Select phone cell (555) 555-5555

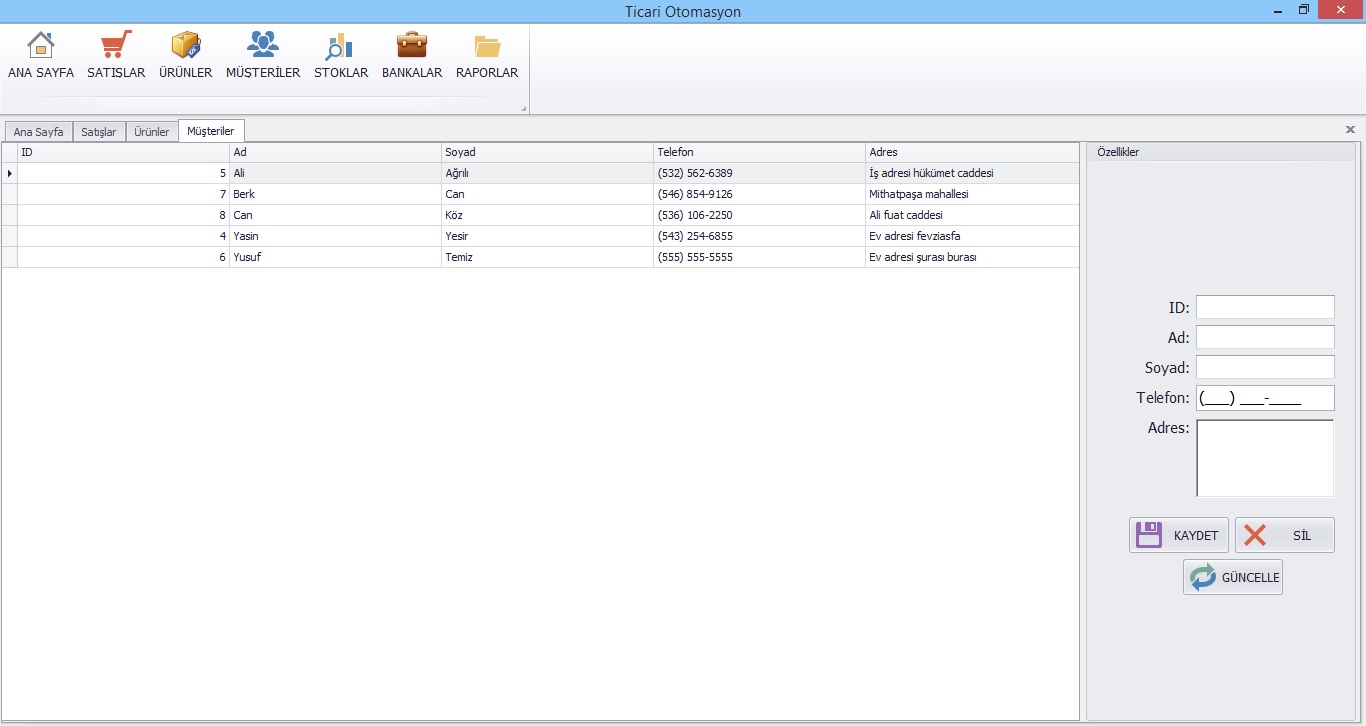[760, 257]
